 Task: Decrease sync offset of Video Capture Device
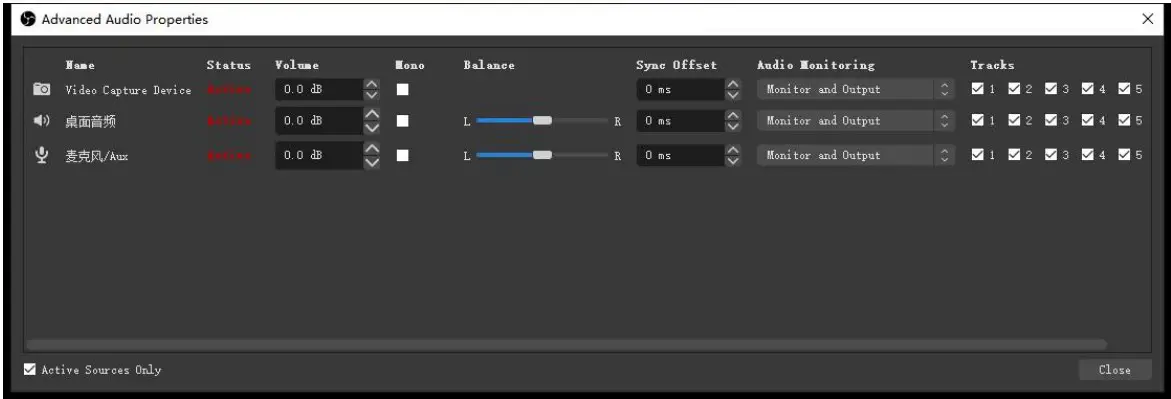pyautogui.click(x=733, y=95)
